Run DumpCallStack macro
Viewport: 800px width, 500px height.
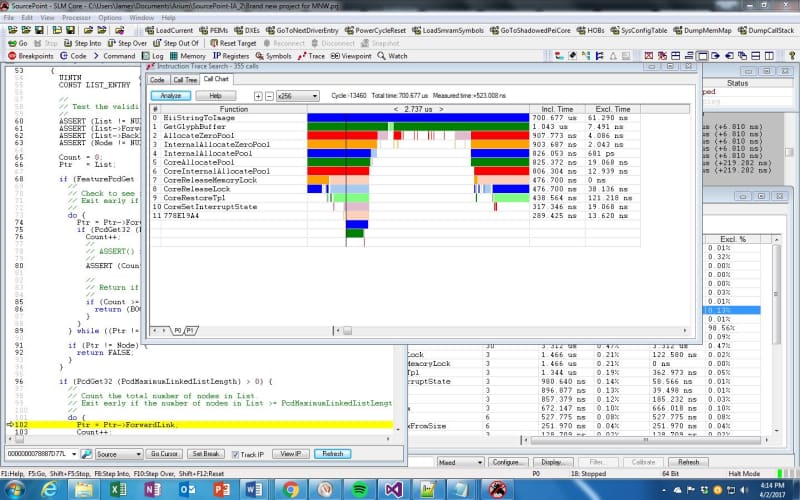pyautogui.click(x=766, y=30)
